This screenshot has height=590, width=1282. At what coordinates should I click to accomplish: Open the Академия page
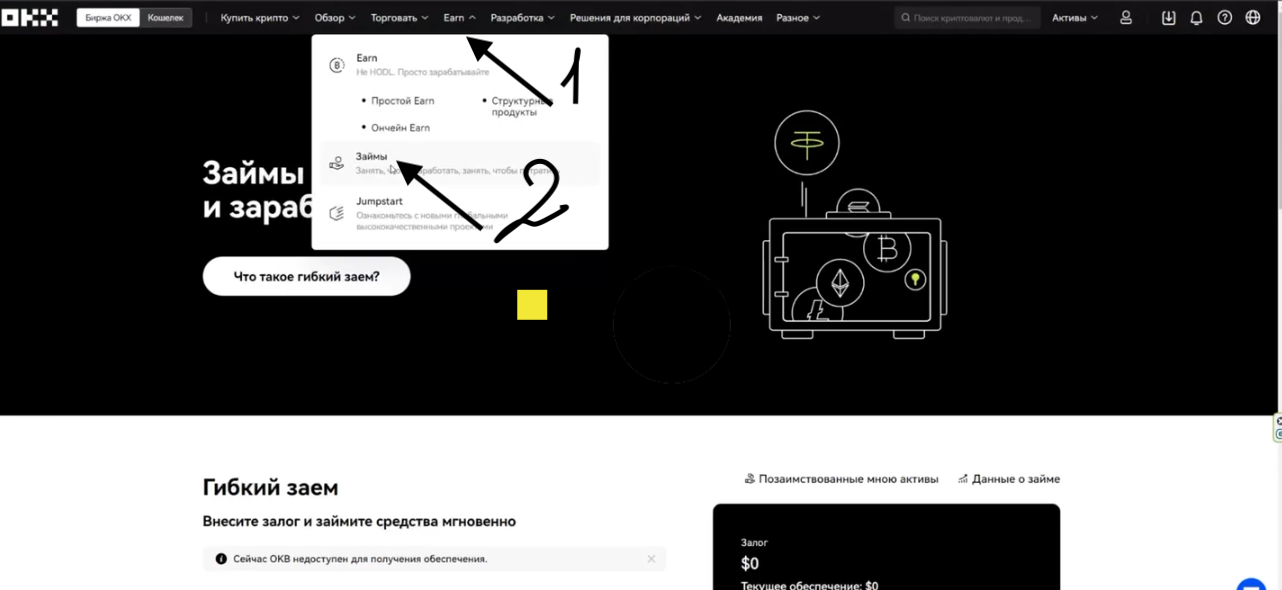(x=739, y=18)
